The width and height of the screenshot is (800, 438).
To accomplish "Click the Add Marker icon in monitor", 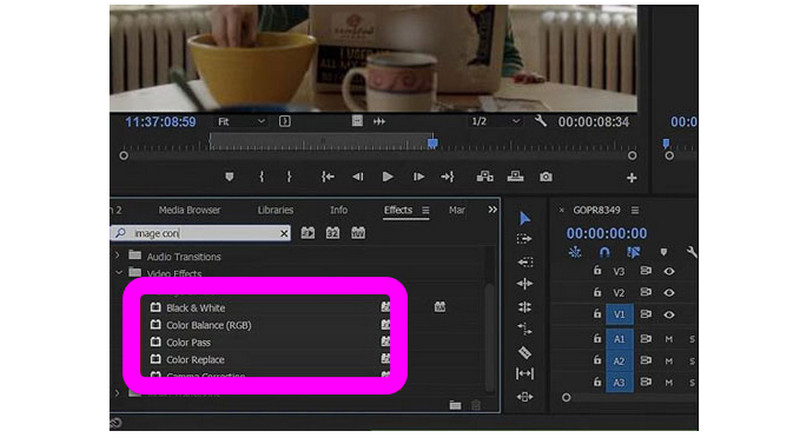I will point(229,177).
